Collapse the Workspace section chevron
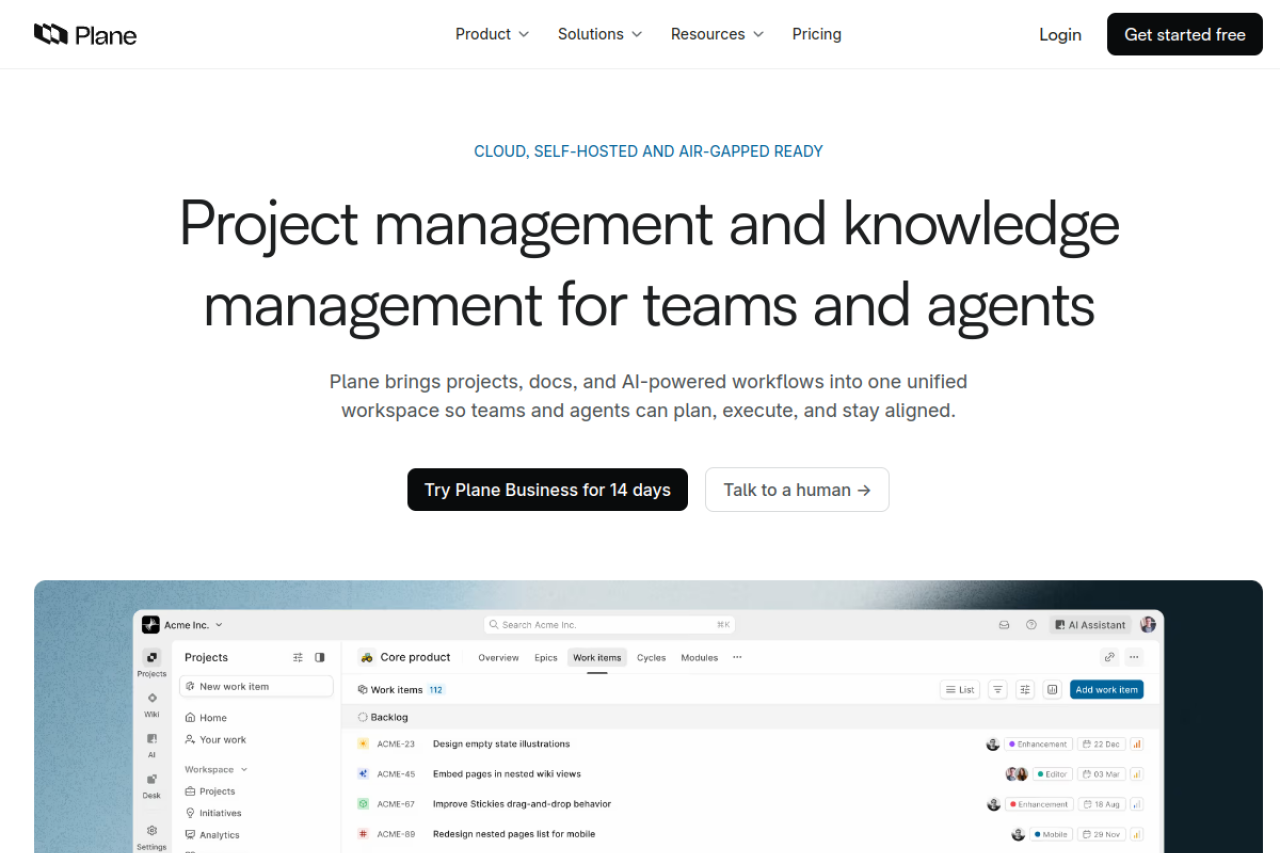Image resolution: width=1280 pixels, height=853 pixels. 244,770
